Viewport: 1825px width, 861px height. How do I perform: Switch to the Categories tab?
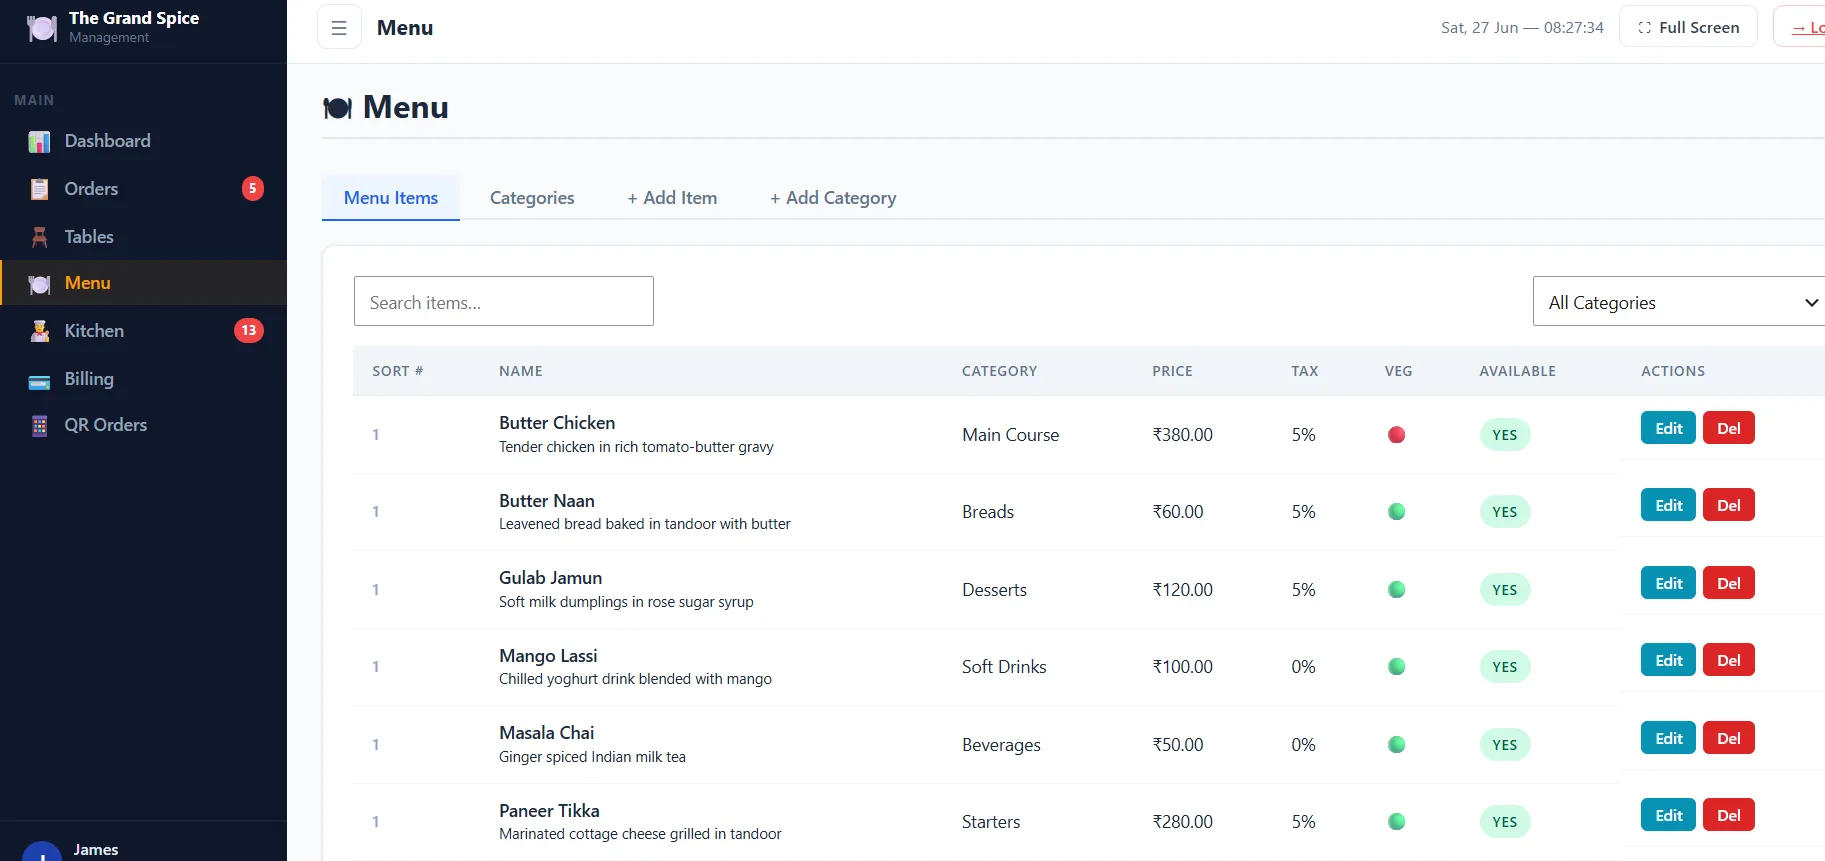click(532, 198)
